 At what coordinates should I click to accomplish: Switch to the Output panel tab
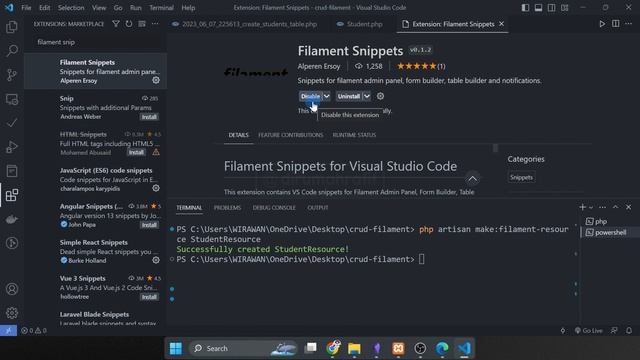pos(318,208)
